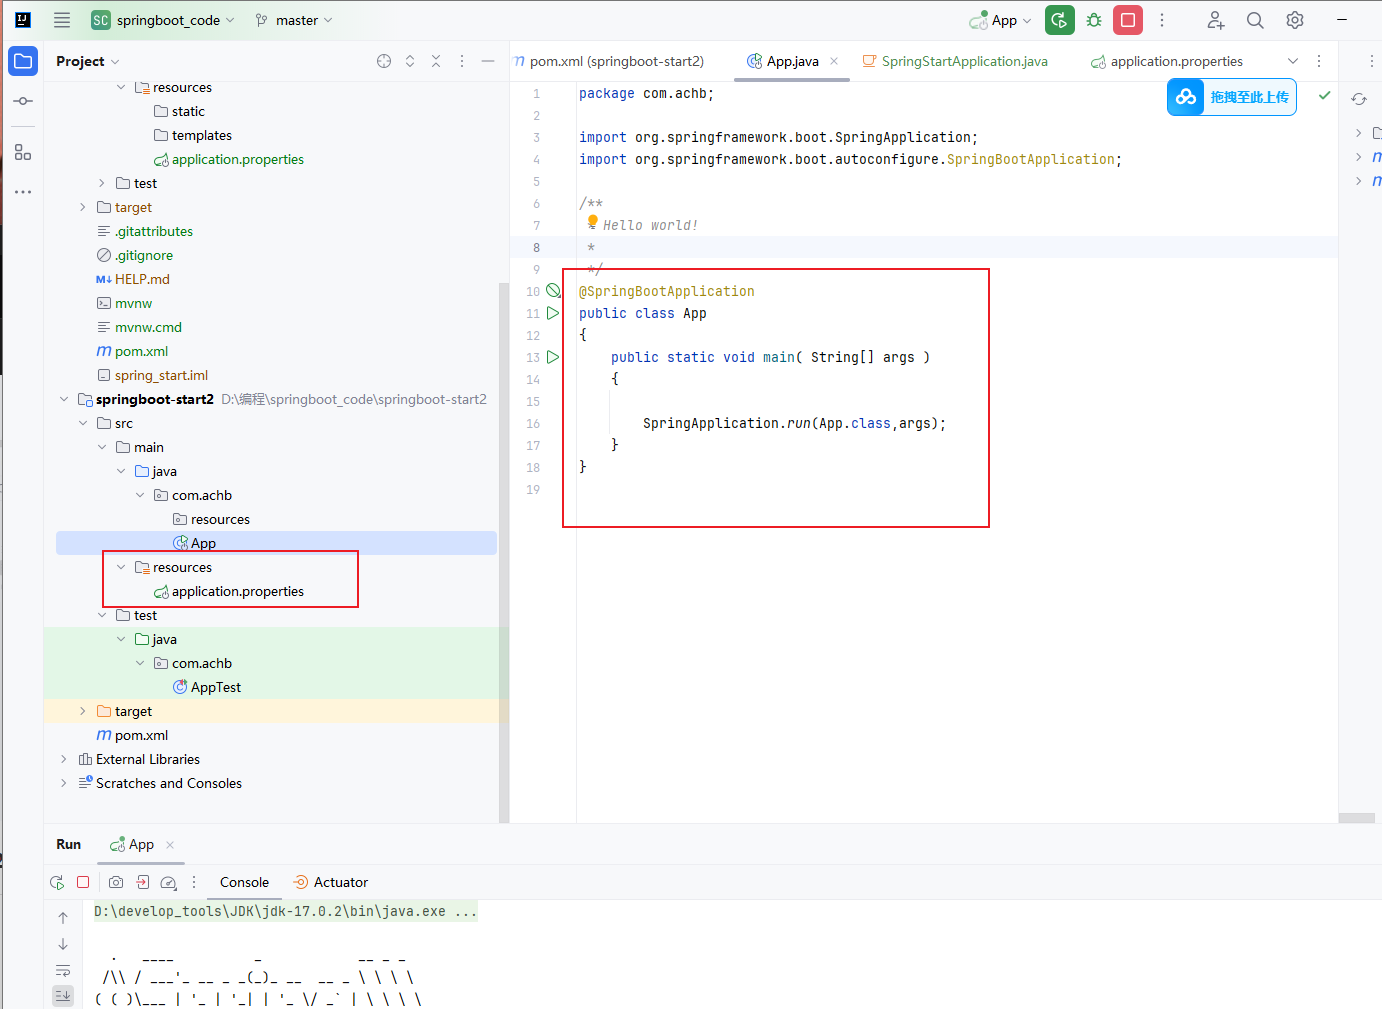Click the blue drag-to-upload button
Viewport: 1382px width, 1009px height.
coord(1231,97)
